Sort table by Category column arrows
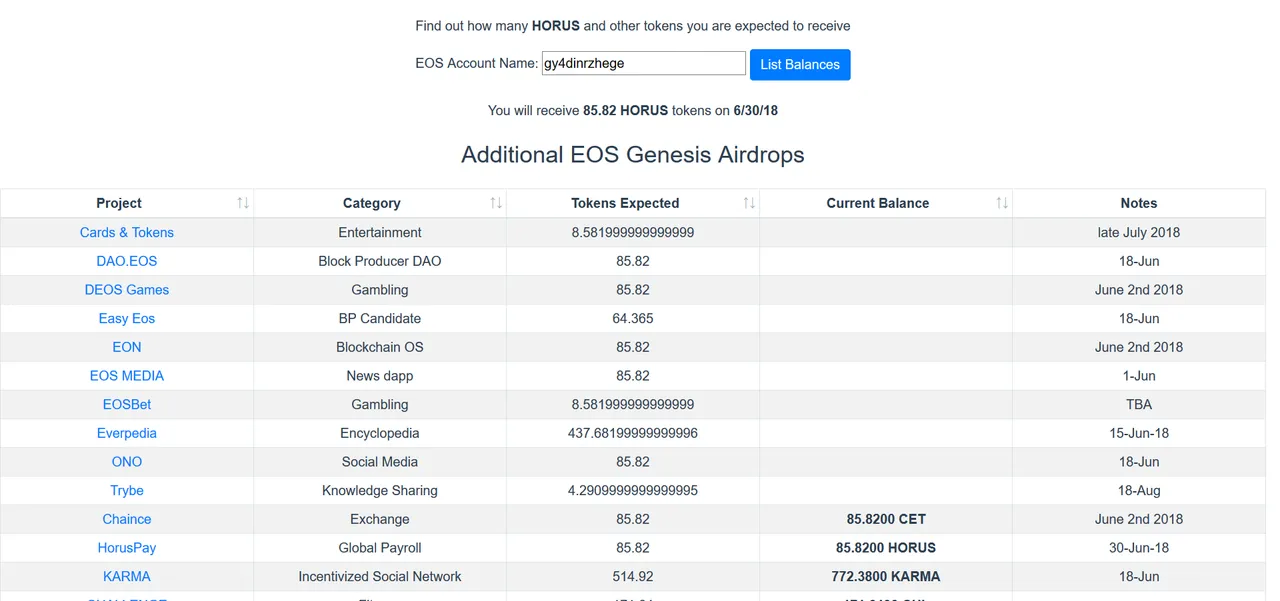1280x601 pixels. [x=496, y=203]
